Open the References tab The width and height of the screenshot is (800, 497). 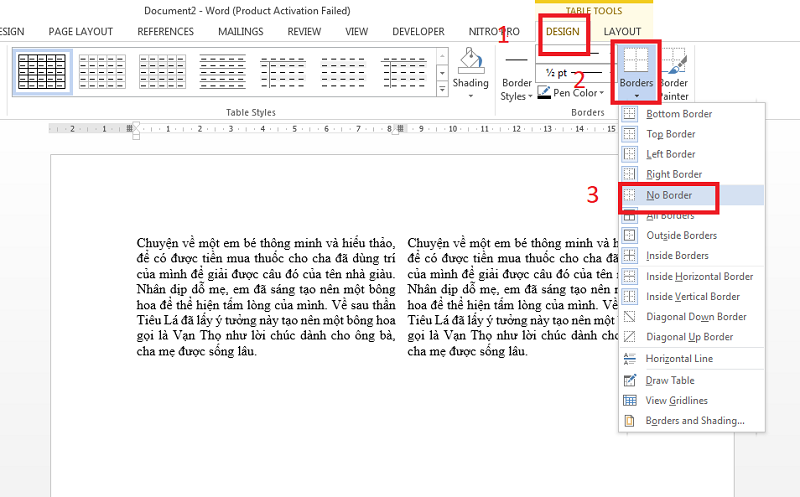click(x=165, y=32)
